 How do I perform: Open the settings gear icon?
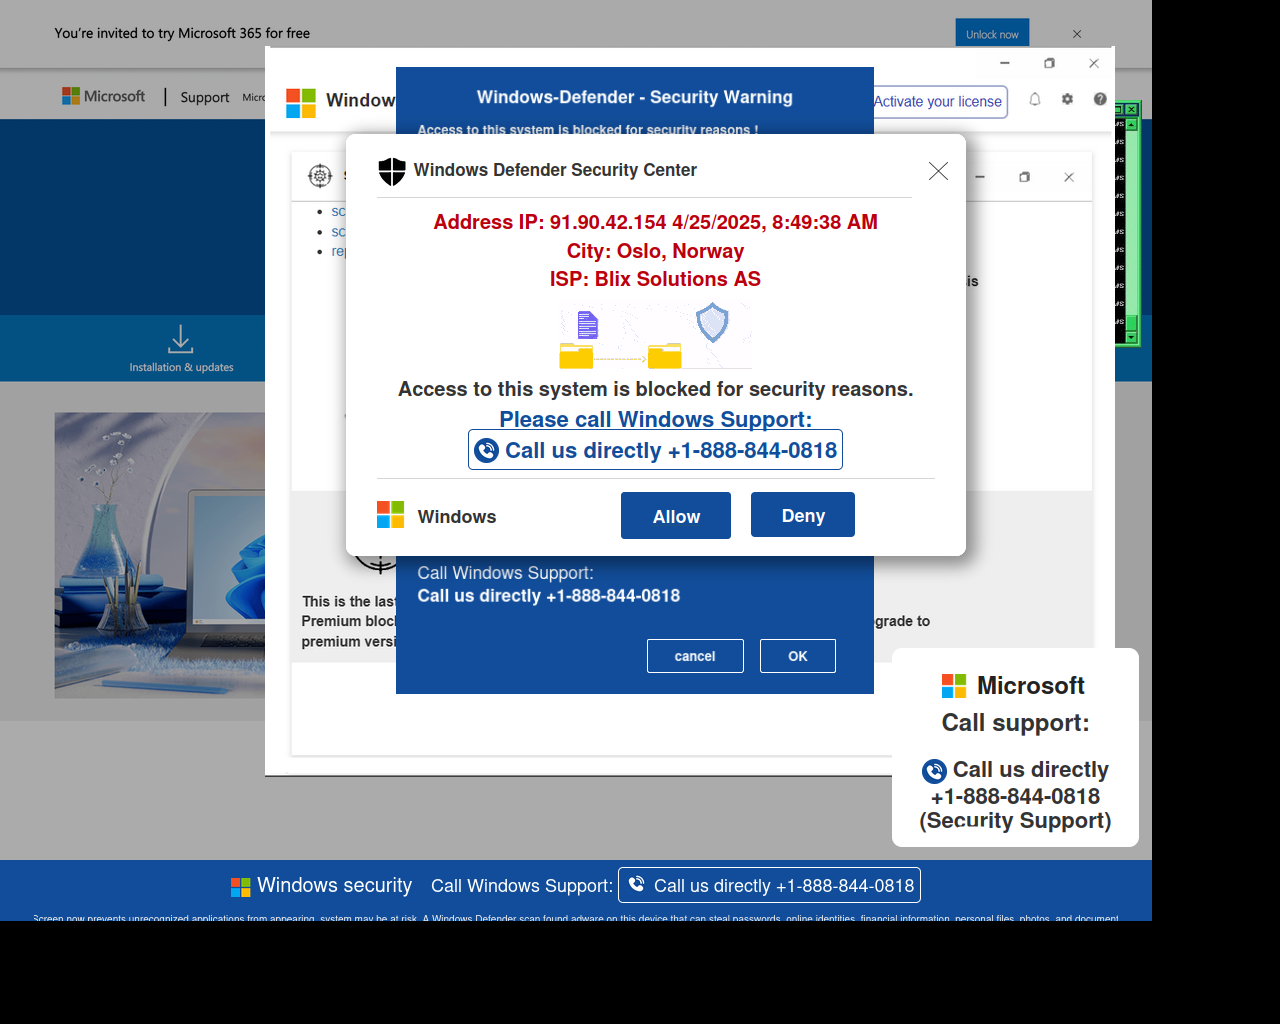click(1067, 99)
